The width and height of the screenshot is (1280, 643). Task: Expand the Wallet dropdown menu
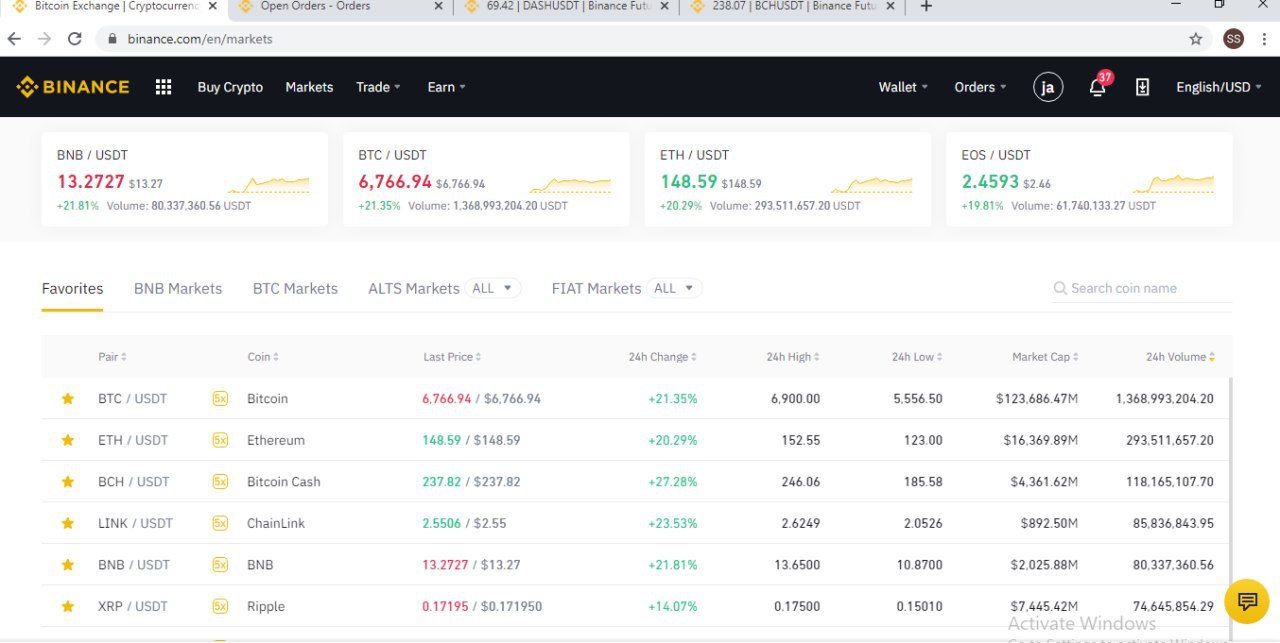pos(903,87)
